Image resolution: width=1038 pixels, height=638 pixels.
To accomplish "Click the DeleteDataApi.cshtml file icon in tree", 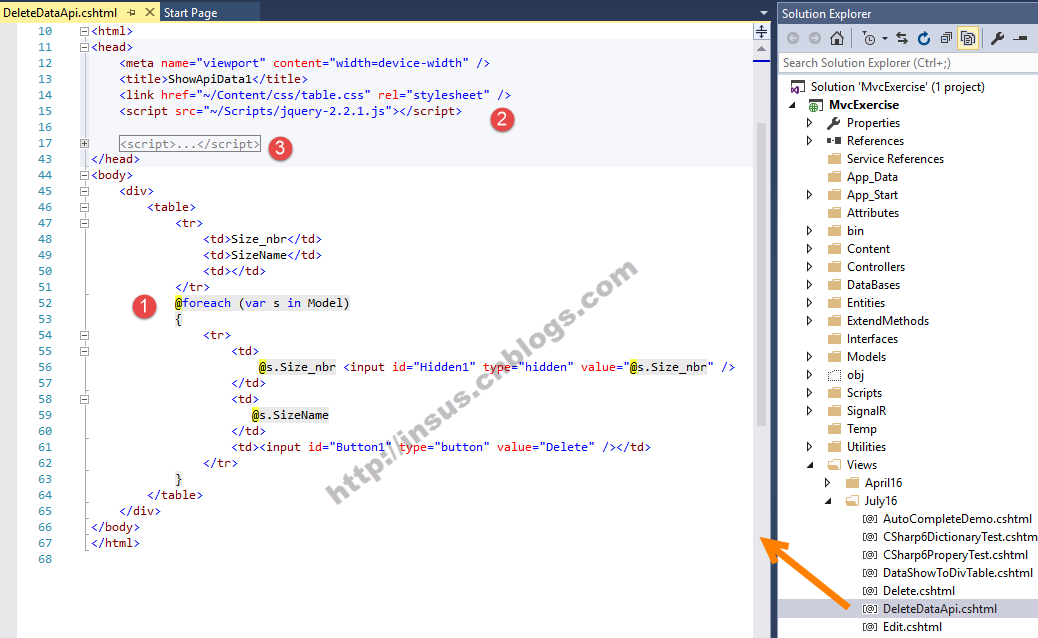I will [870, 609].
